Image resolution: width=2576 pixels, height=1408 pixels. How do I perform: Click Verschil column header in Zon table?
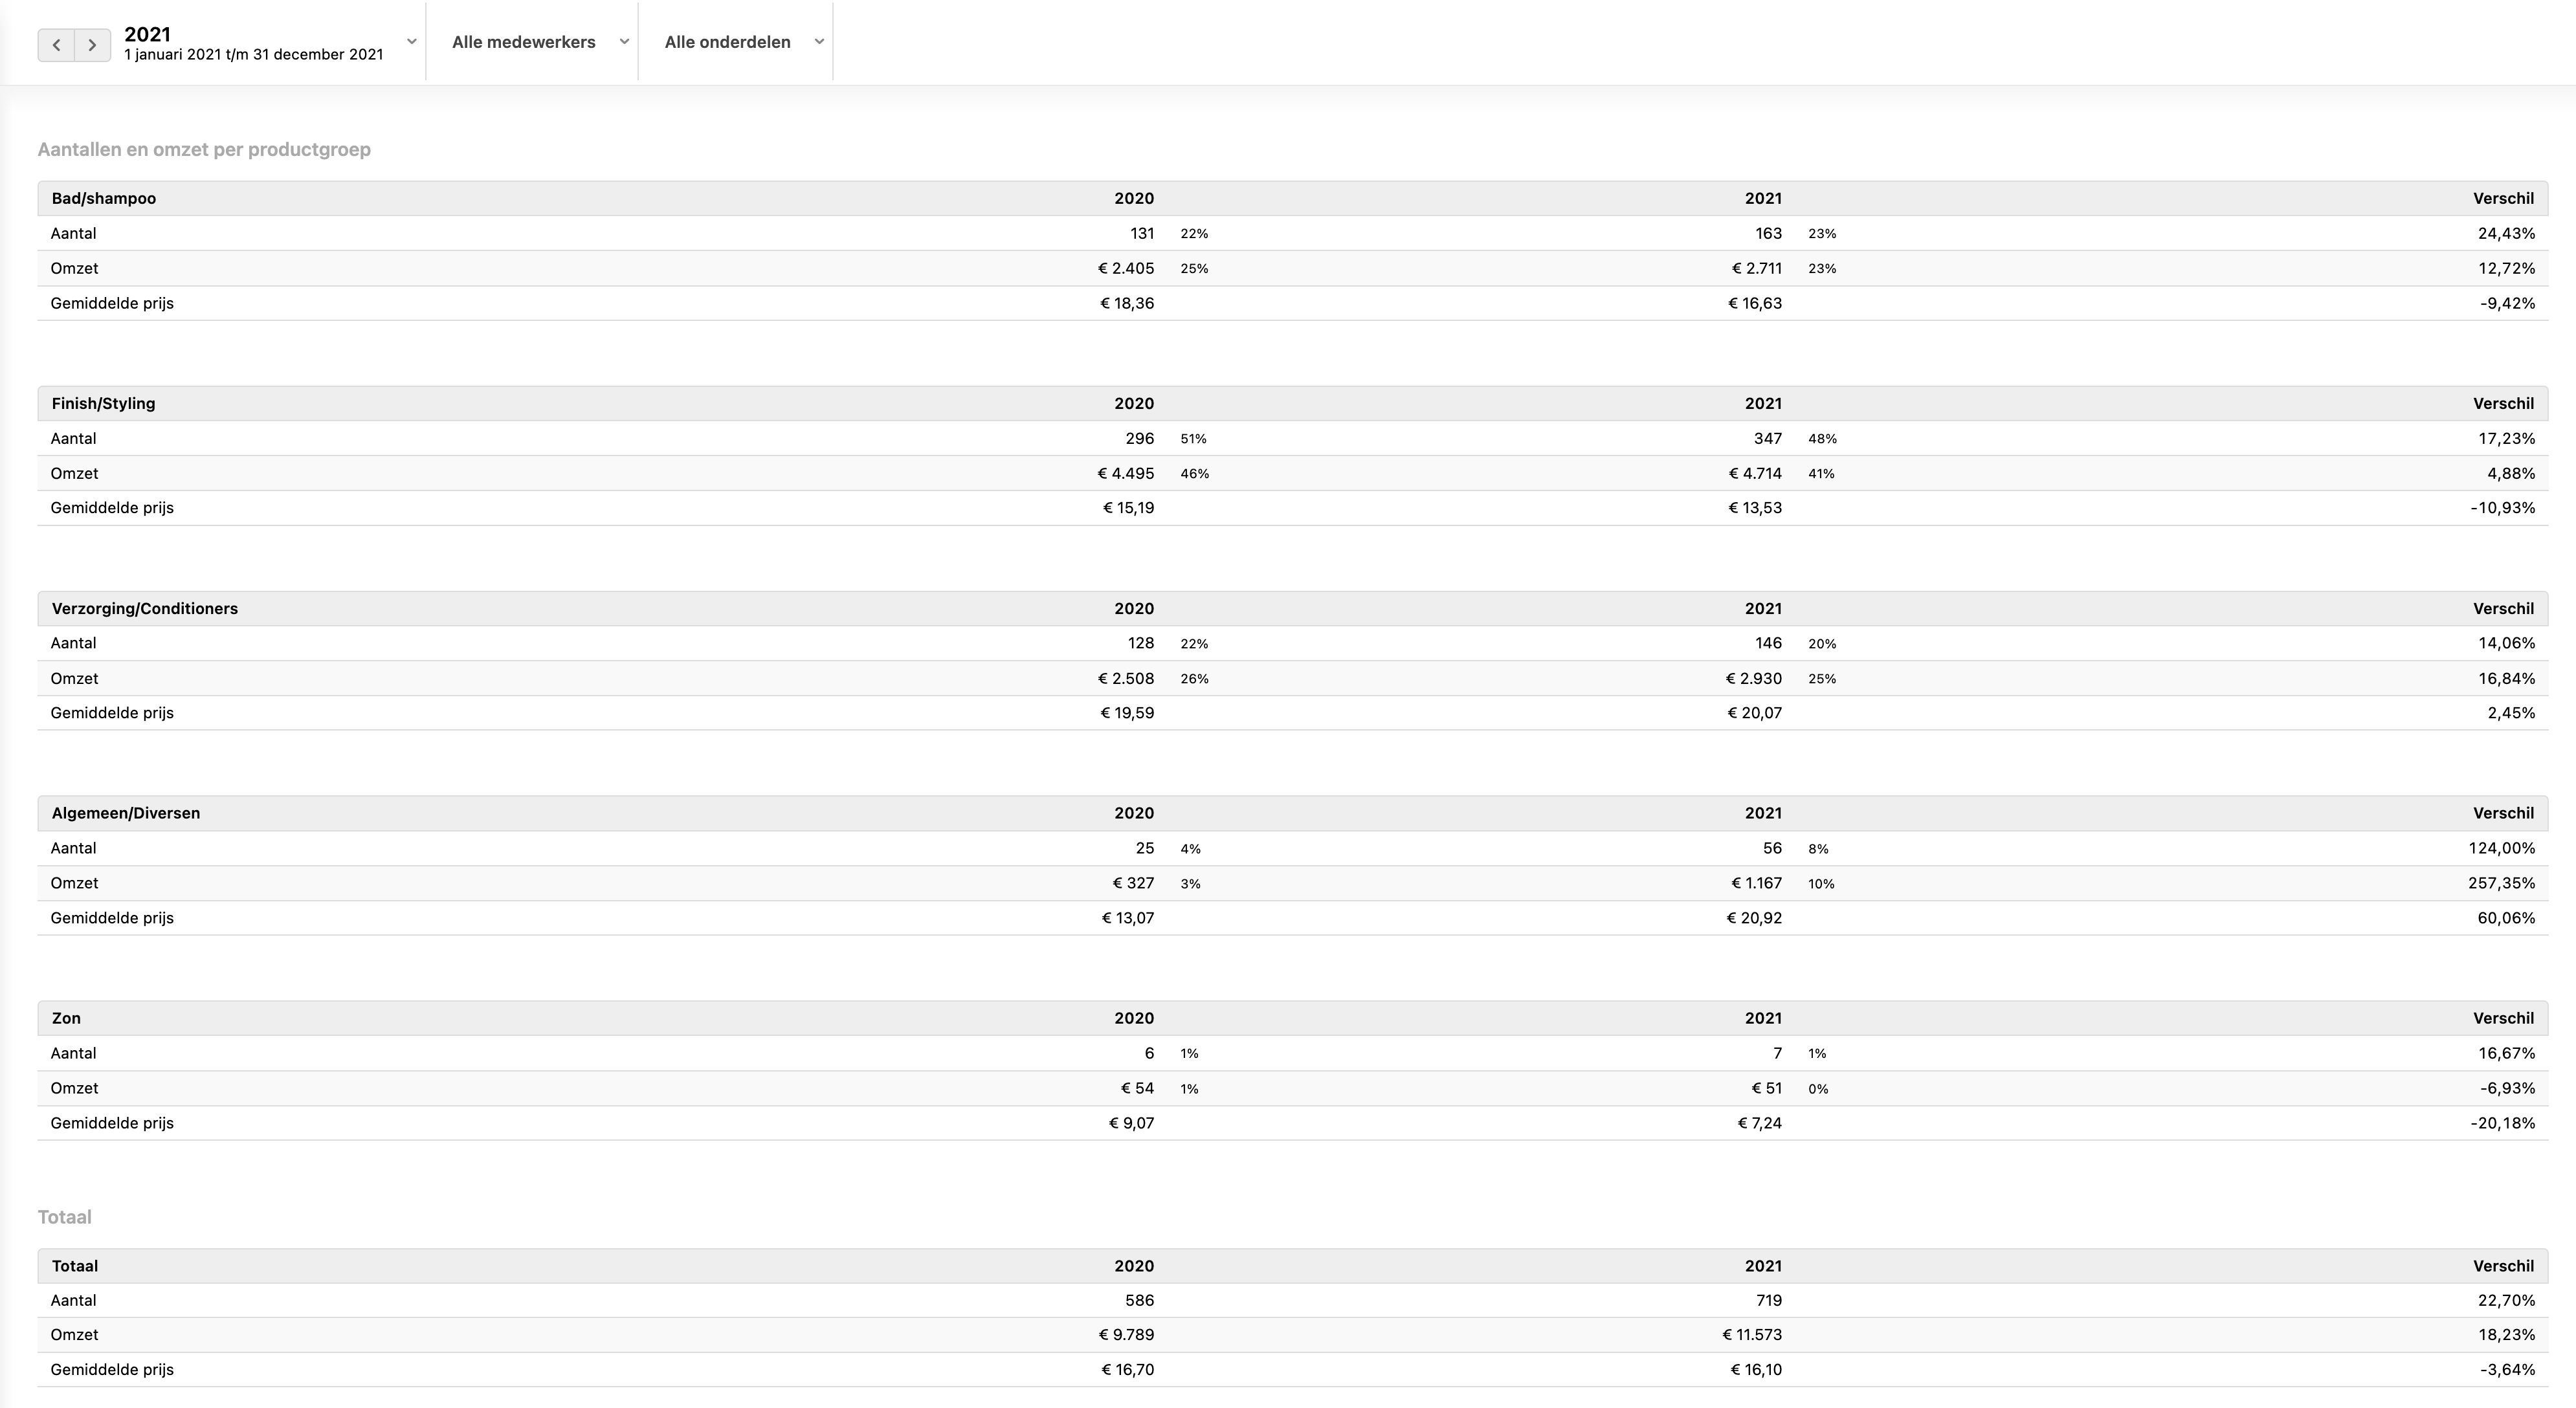(2503, 1018)
